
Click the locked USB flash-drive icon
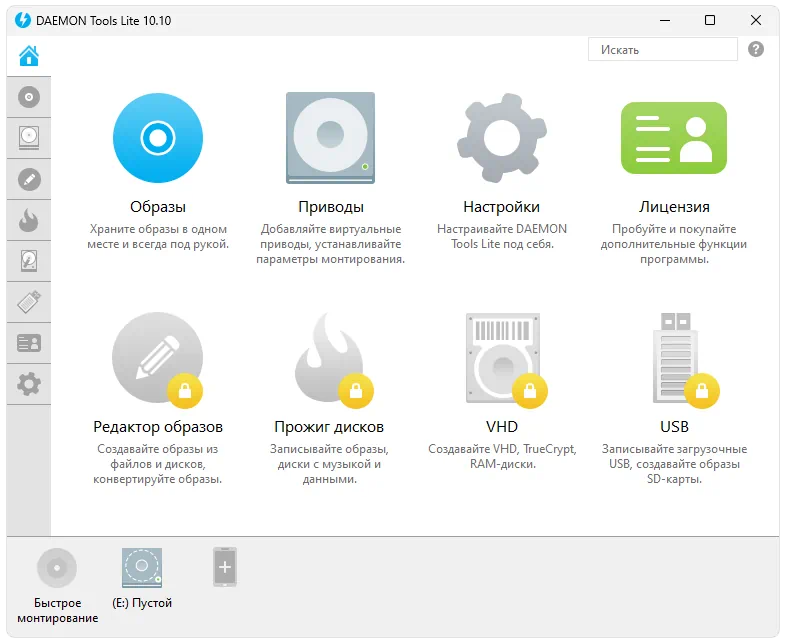coord(676,358)
